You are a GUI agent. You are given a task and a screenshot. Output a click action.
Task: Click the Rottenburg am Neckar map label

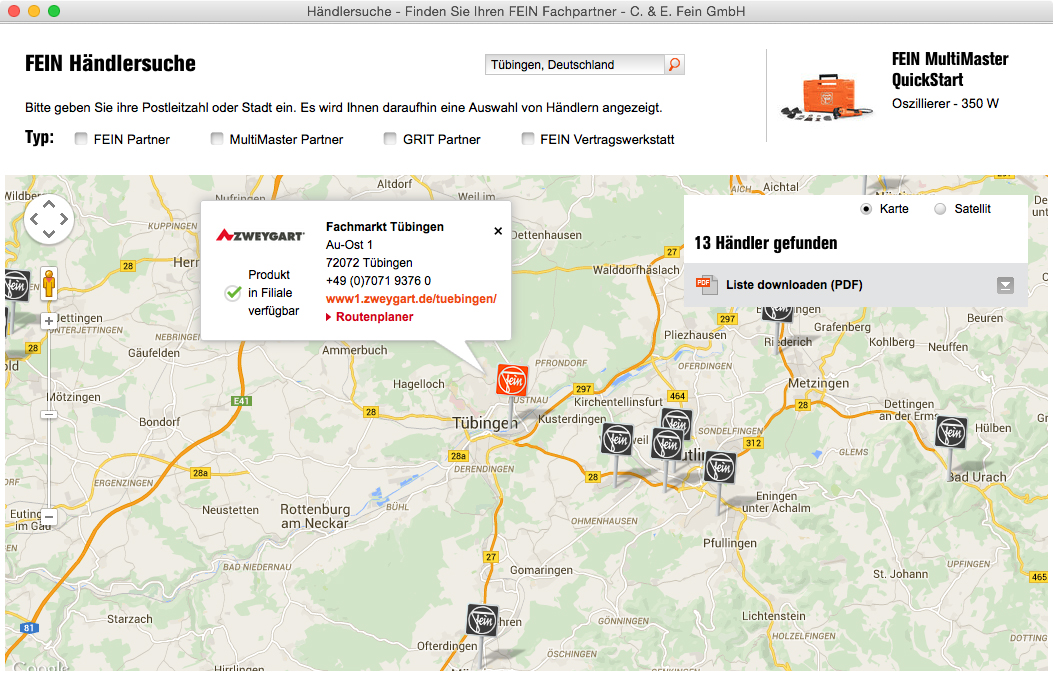(x=314, y=516)
